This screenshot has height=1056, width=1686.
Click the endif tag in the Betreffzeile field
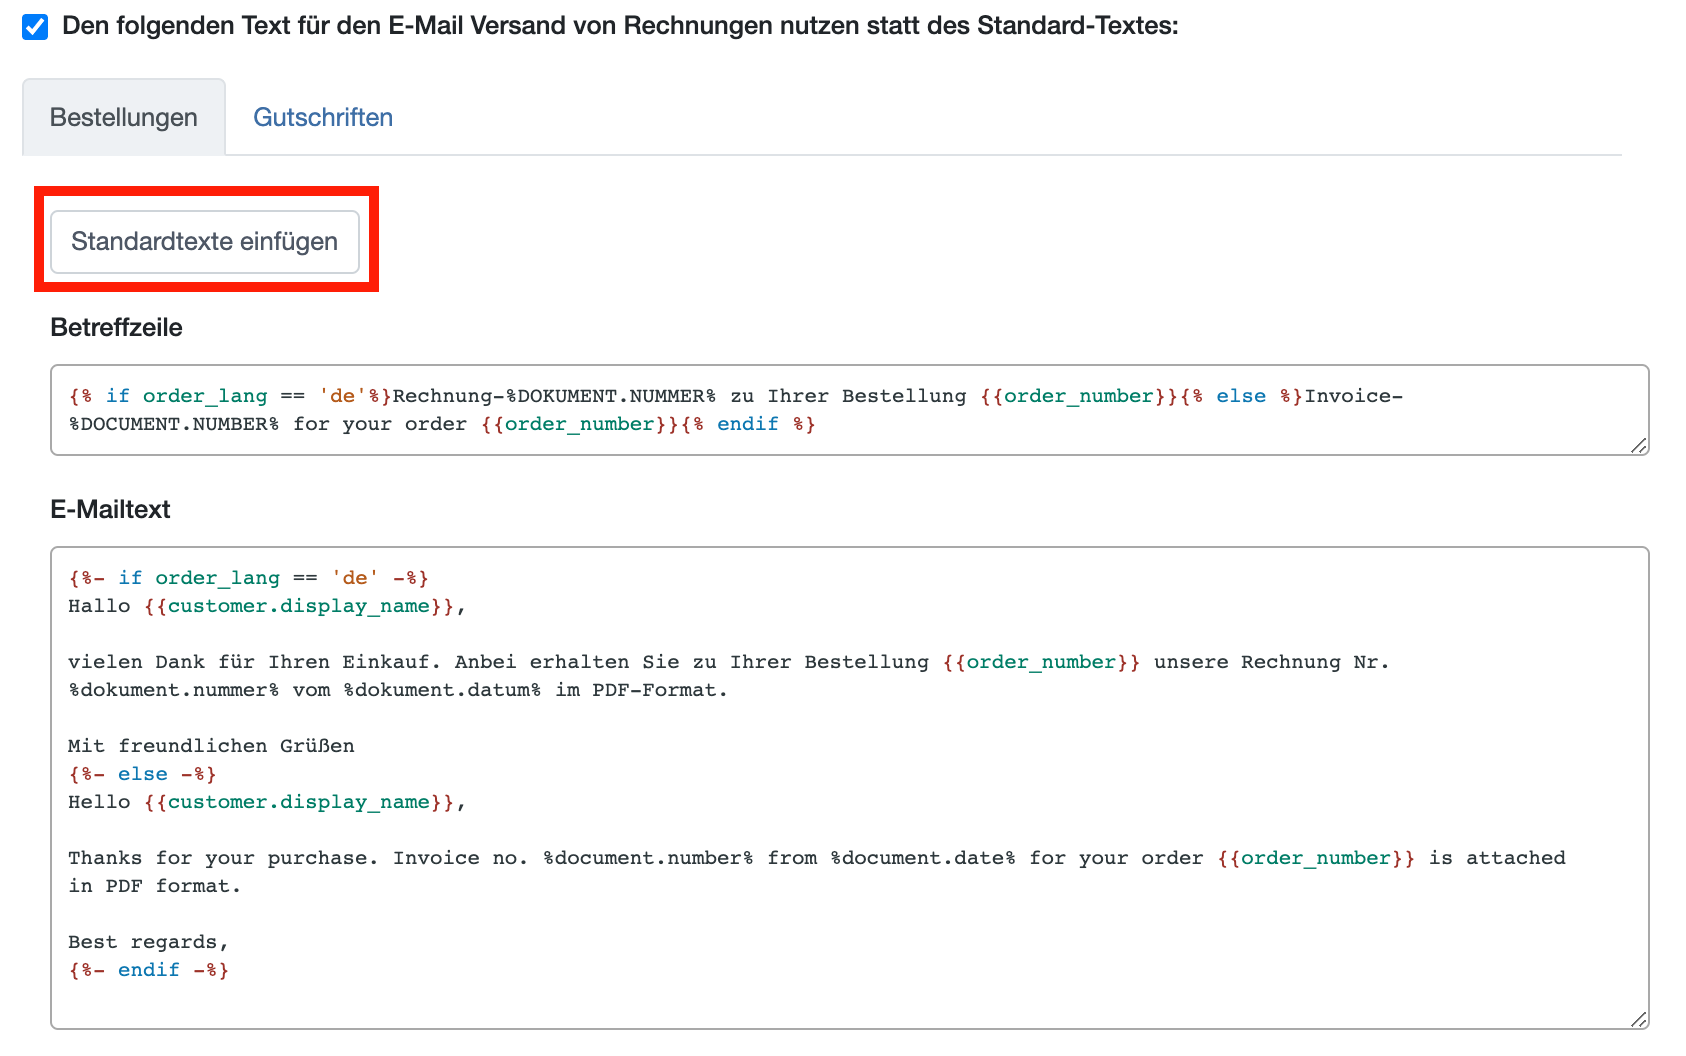[x=748, y=424]
